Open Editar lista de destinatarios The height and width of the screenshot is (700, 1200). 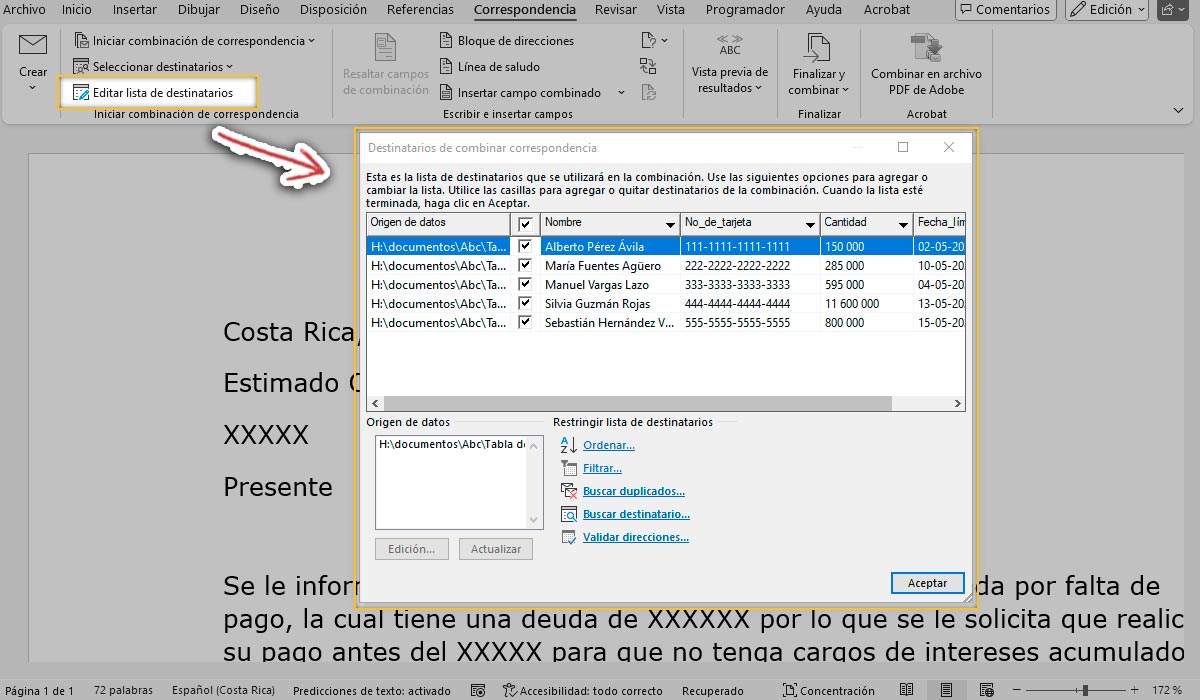tap(162, 93)
